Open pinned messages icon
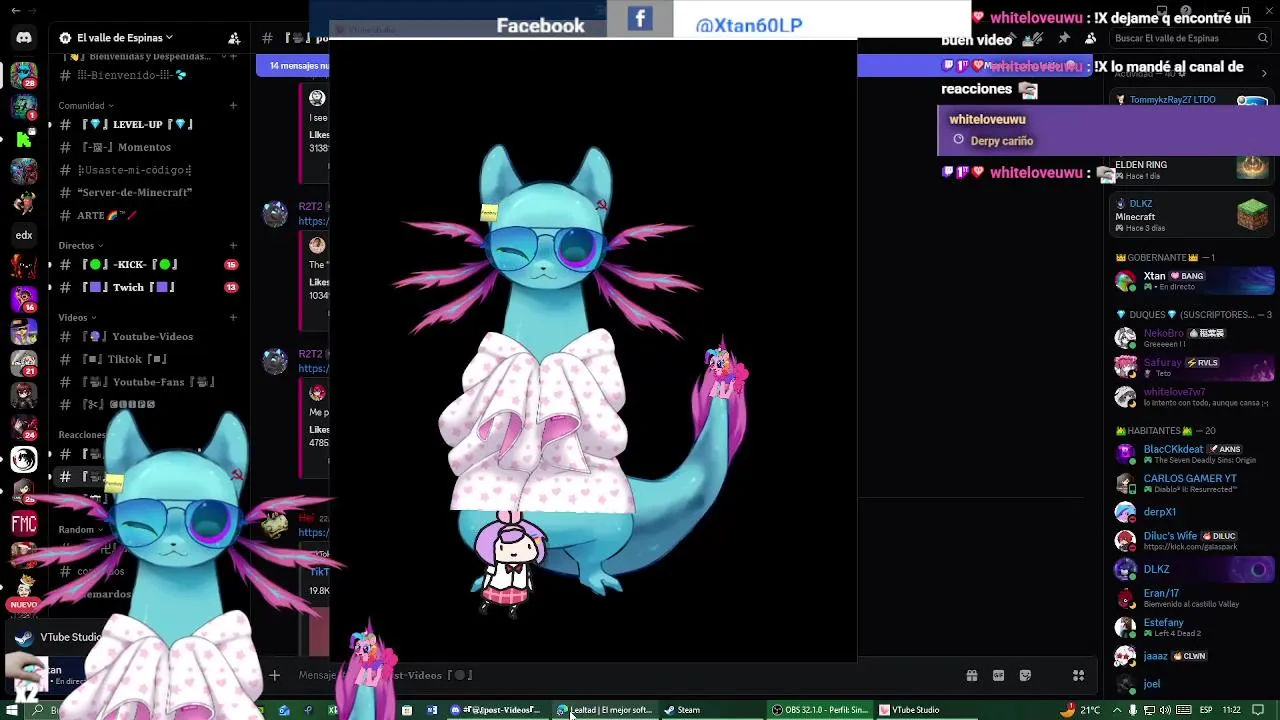The width and height of the screenshot is (1280, 720). [1064, 38]
